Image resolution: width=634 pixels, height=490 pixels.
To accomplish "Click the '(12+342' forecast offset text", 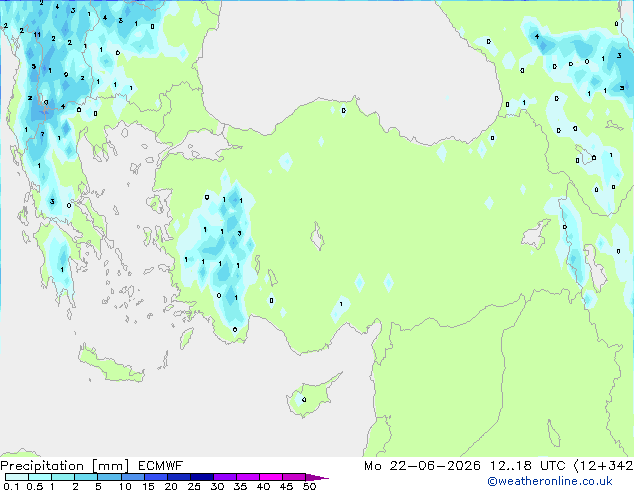I will 603,466.
